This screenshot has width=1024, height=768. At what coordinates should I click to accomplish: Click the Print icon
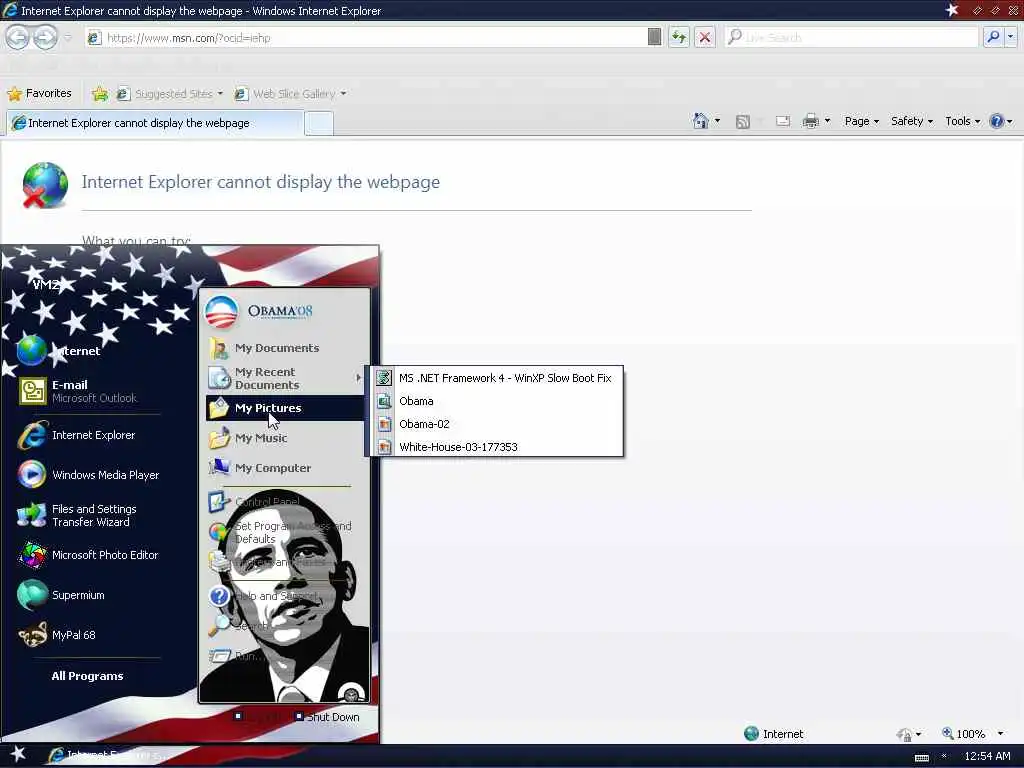810,121
